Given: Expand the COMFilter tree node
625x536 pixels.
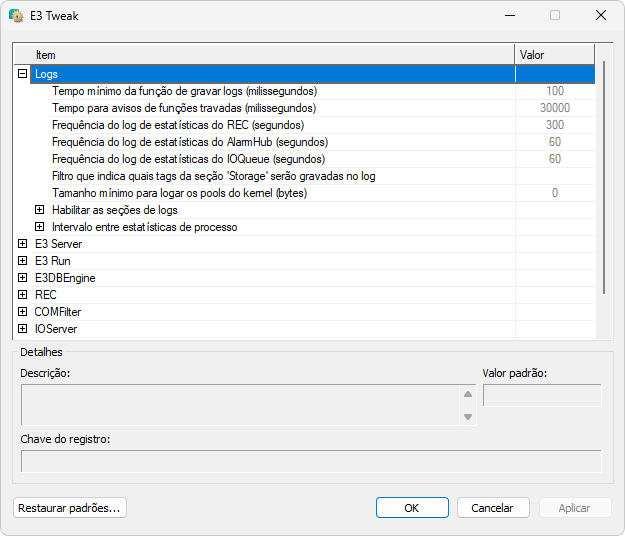Looking at the screenshot, I should (23, 312).
